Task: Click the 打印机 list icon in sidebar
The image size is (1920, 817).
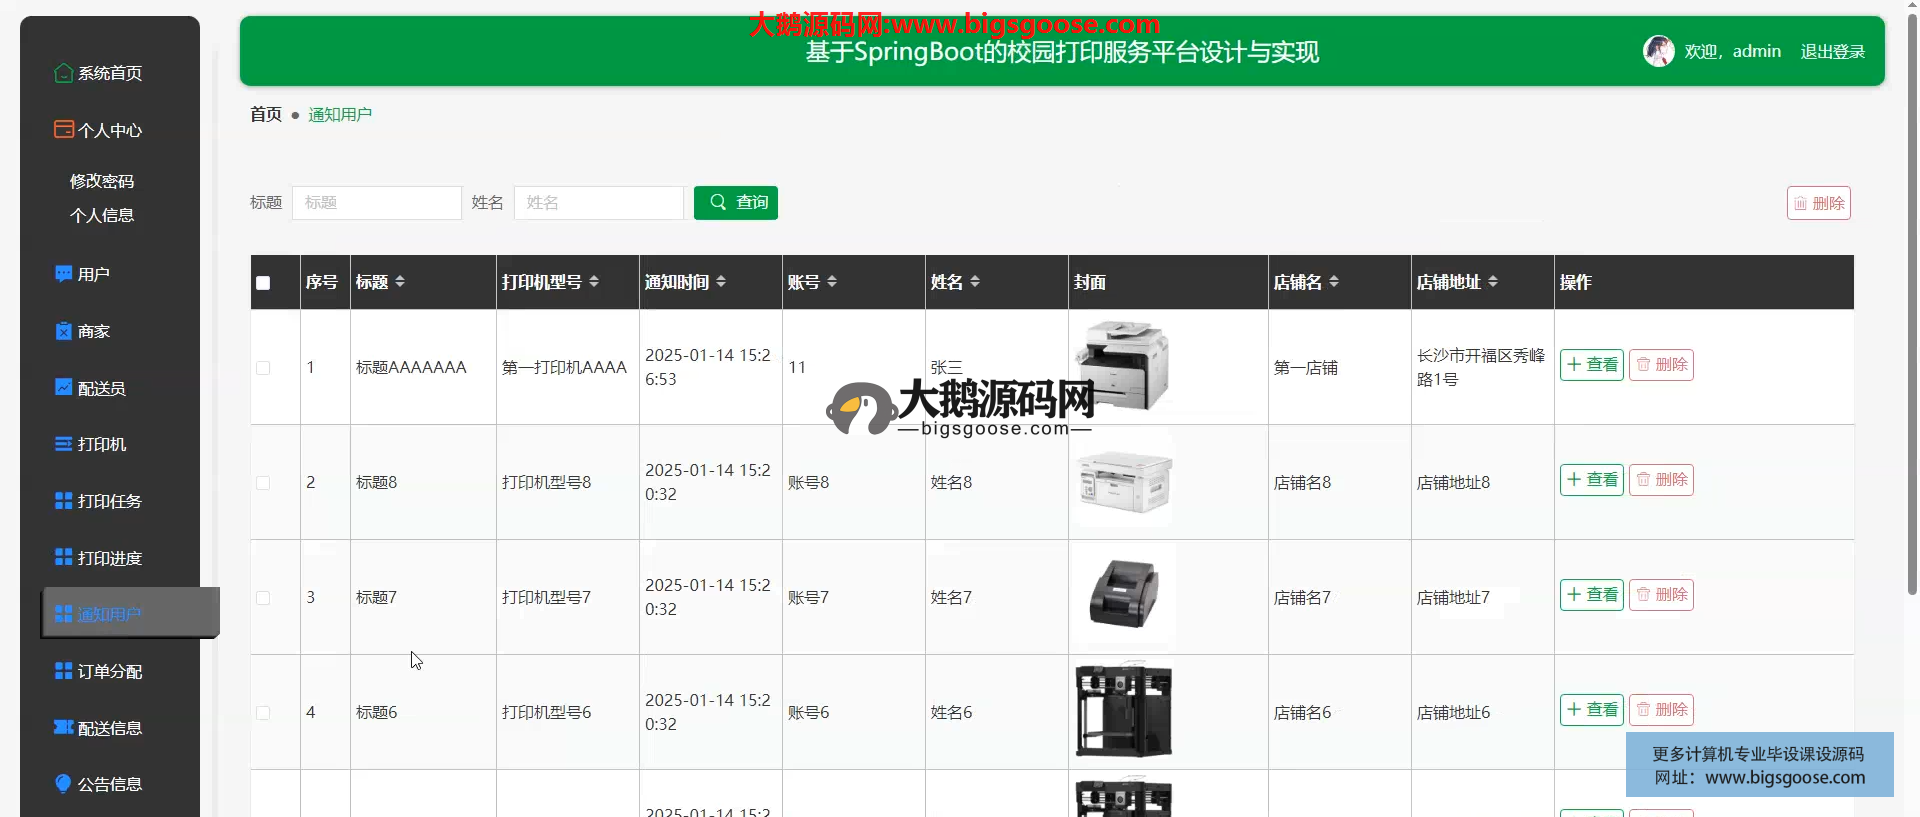Action: (64, 444)
